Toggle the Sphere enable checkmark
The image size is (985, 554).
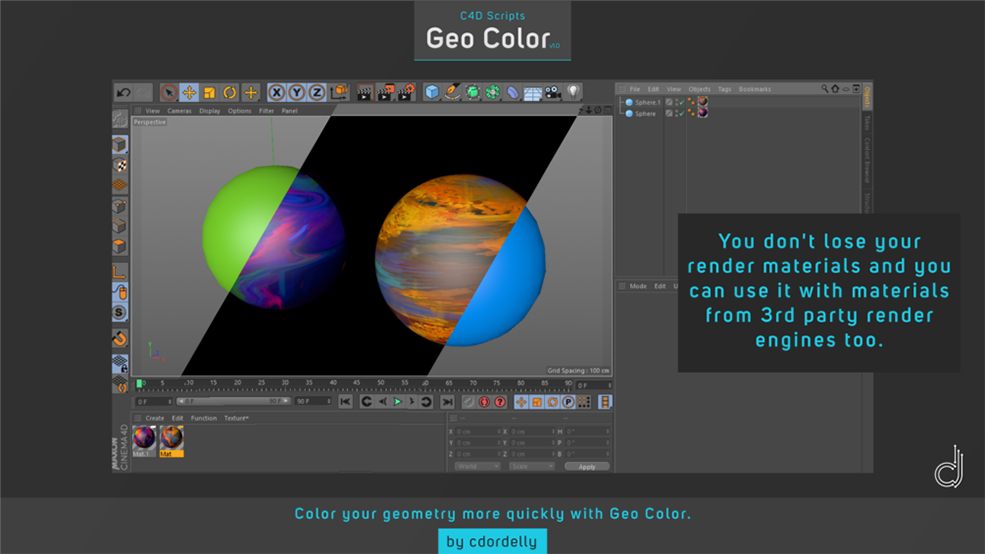(681, 114)
